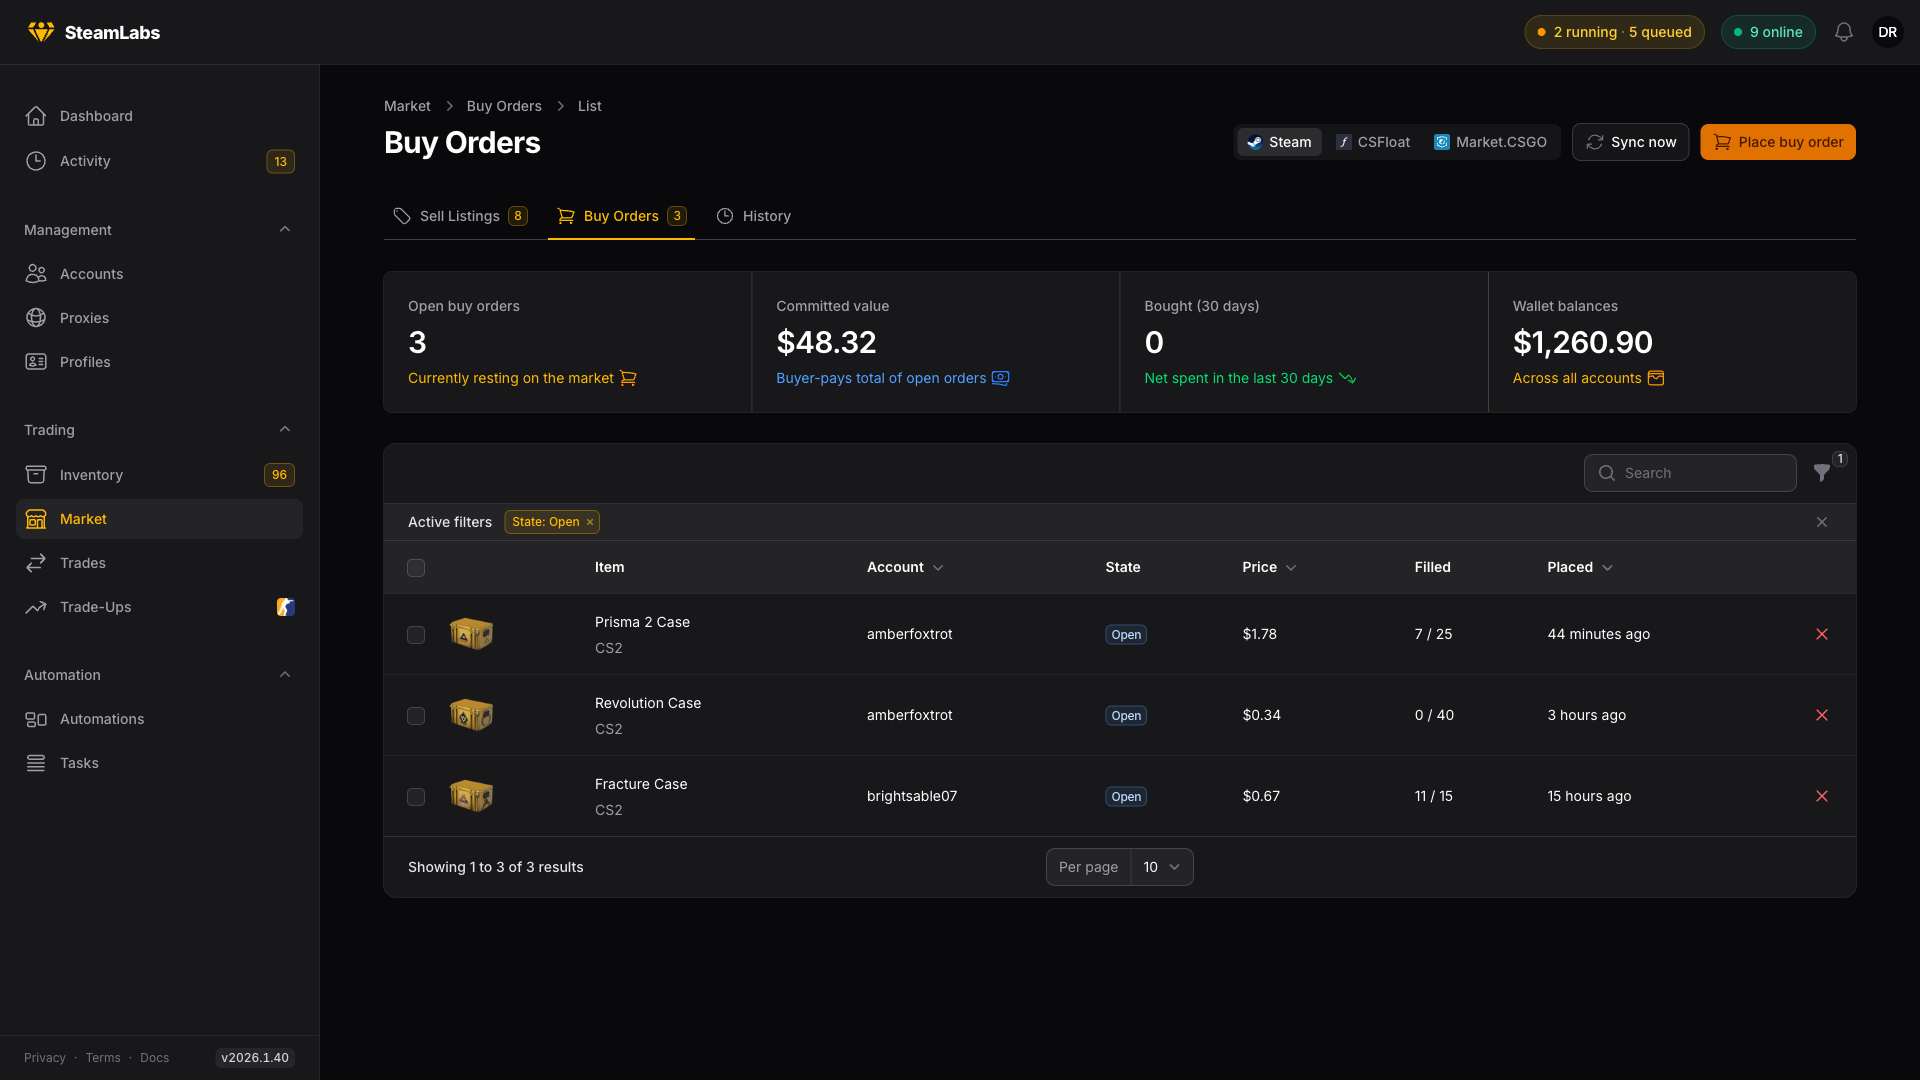Click the Automations workflow icon
This screenshot has width=1920, height=1080.
[x=36, y=719]
